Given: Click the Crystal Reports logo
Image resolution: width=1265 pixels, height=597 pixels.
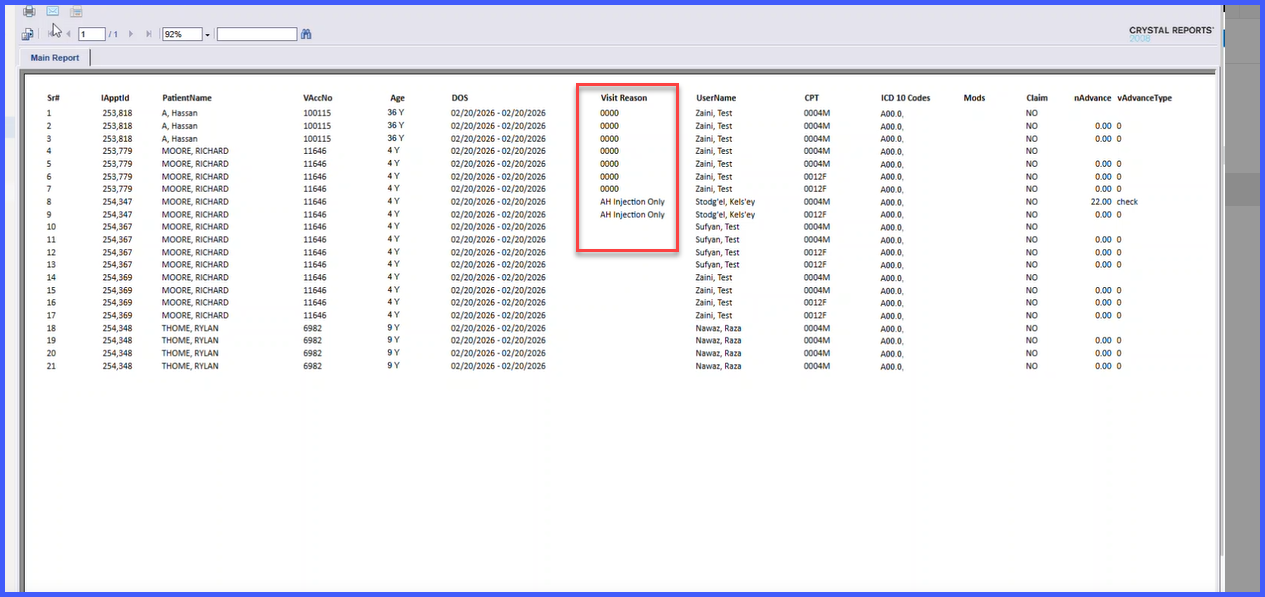Looking at the screenshot, I should [x=1171, y=33].
